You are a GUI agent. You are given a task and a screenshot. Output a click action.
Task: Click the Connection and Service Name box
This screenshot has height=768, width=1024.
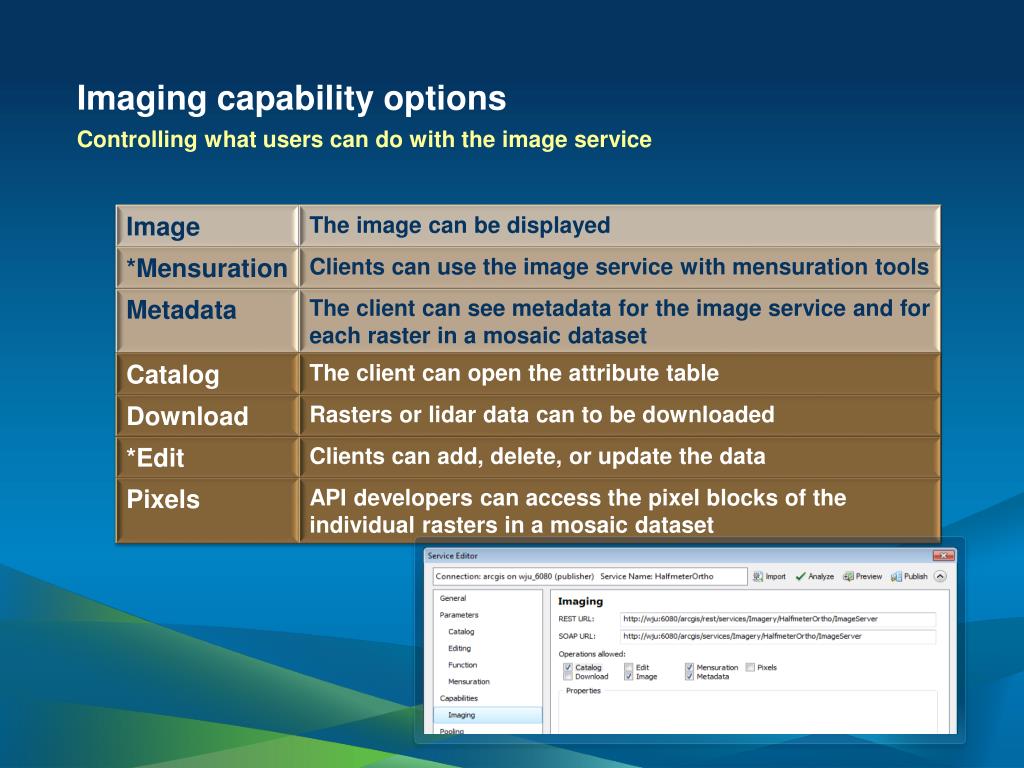(x=590, y=576)
